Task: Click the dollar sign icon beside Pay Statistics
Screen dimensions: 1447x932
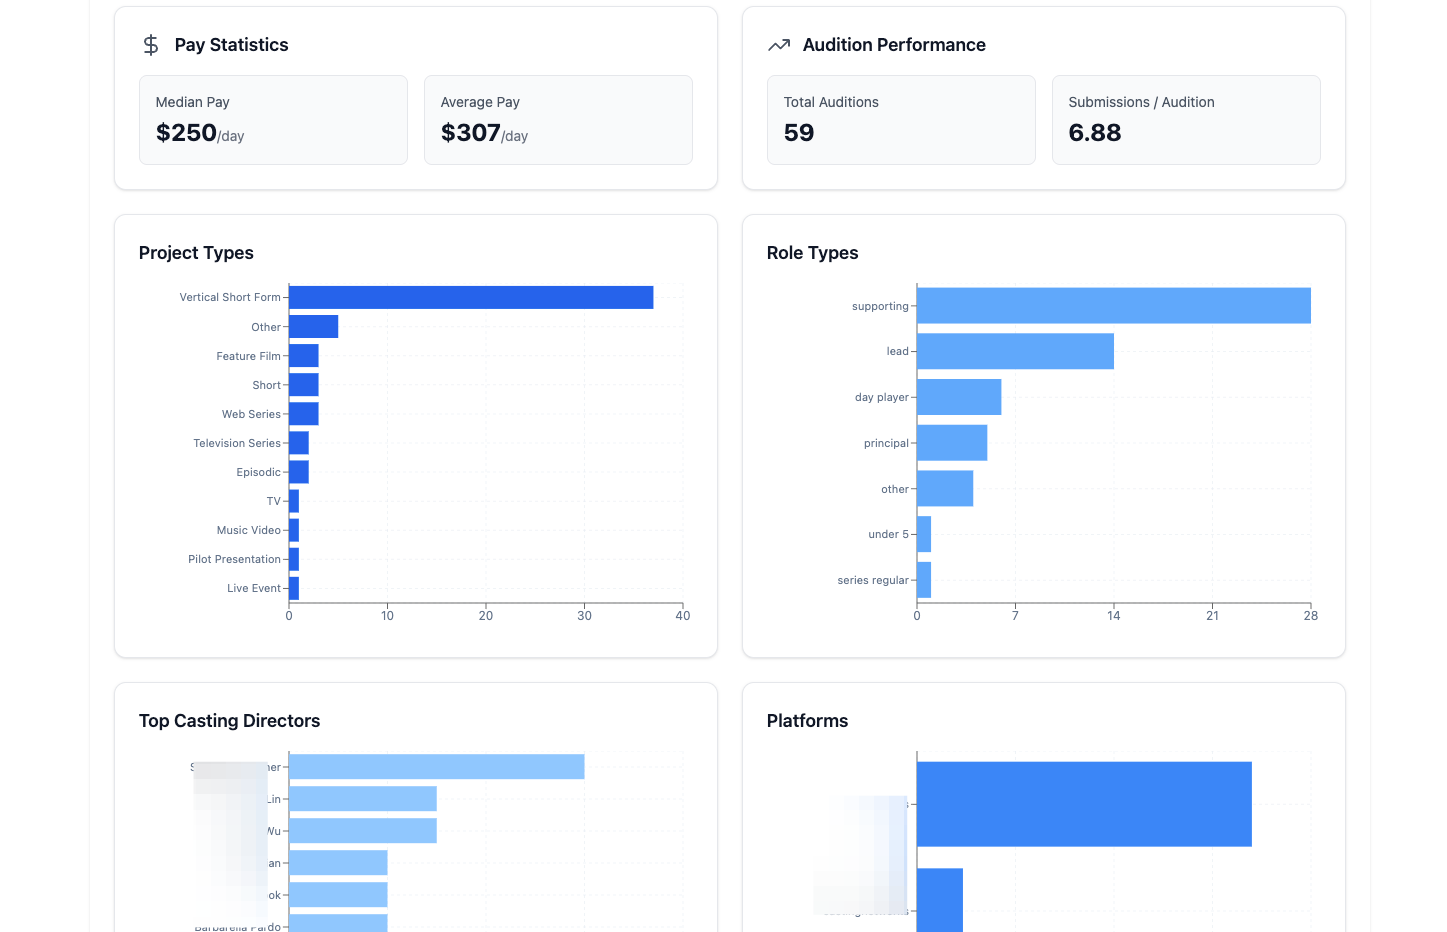Action: (150, 44)
